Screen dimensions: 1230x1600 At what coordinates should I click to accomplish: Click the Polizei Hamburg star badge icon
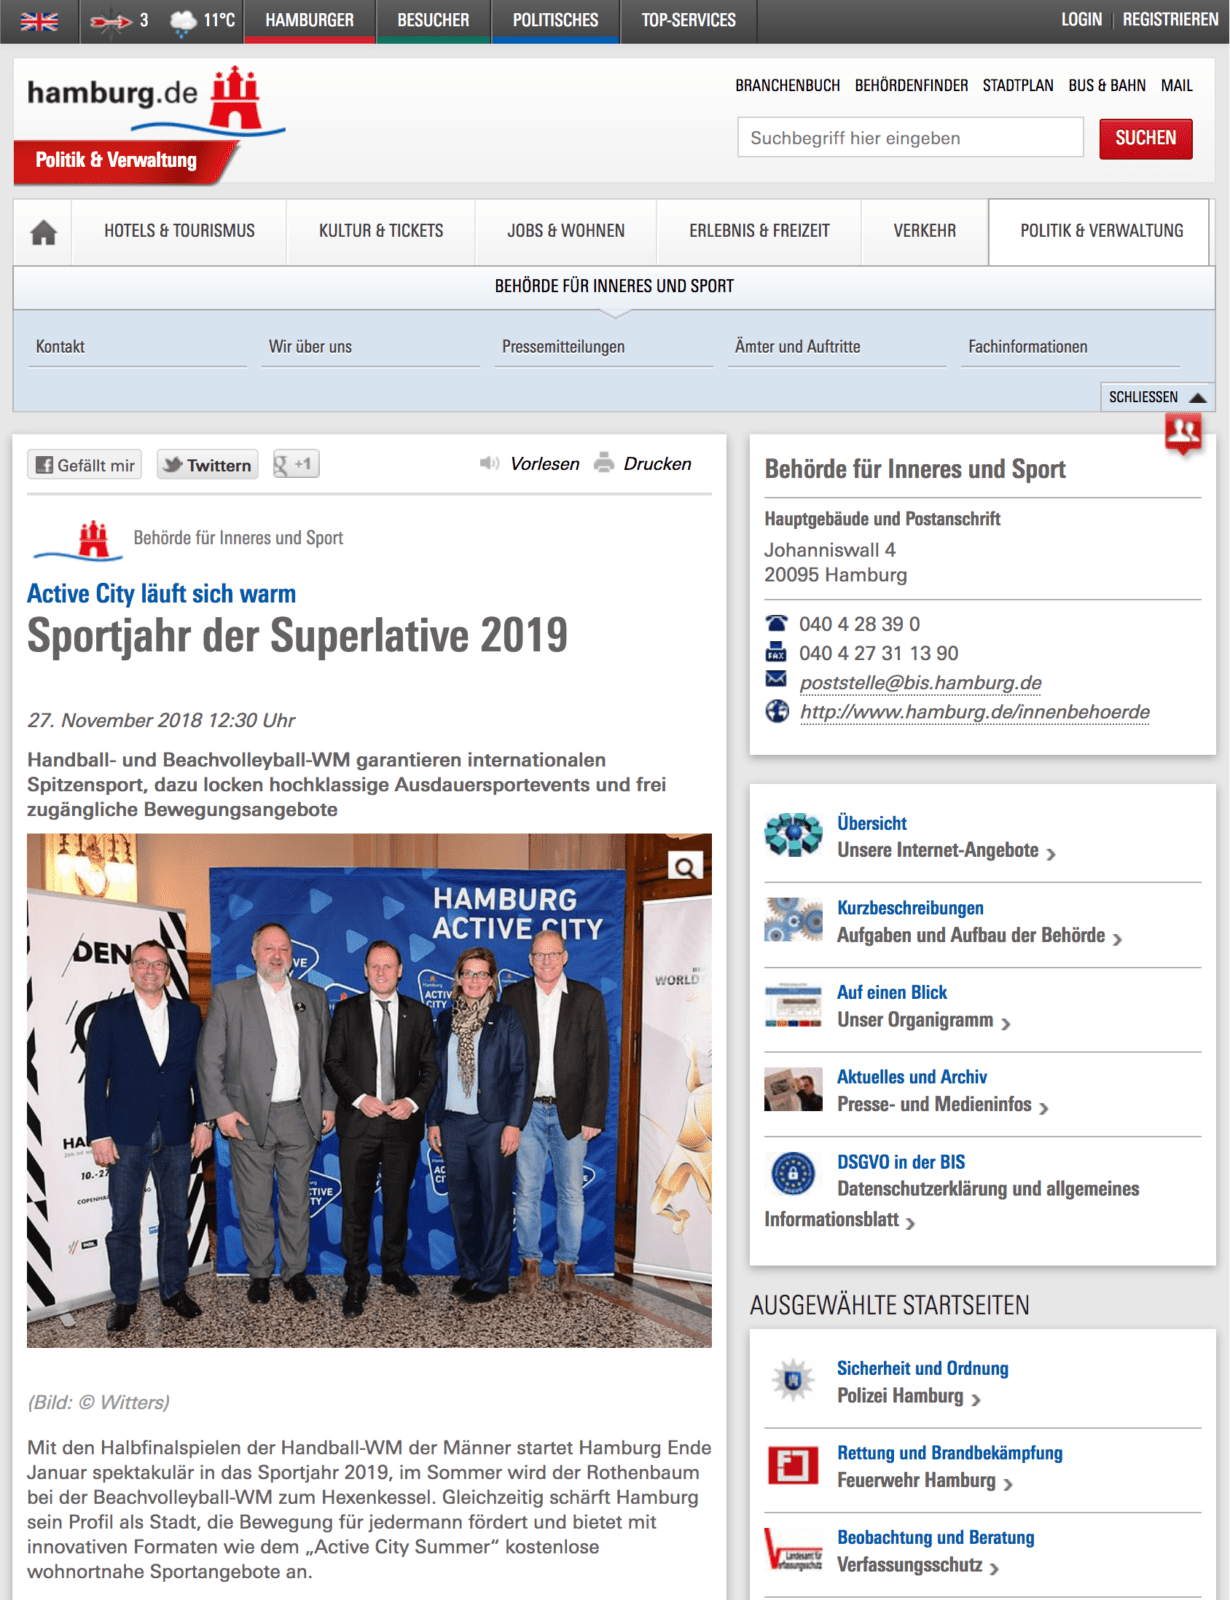(x=793, y=1381)
